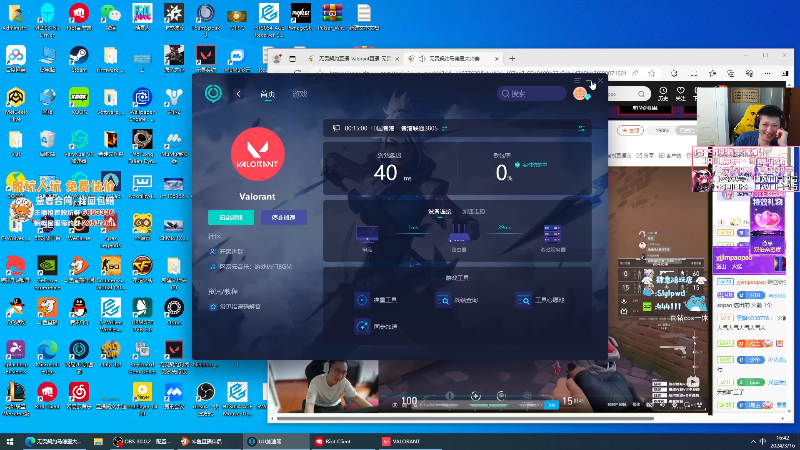Switch to Edge window on taskbar
This screenshot has width=800, height=450.
click(x=55, y=441)
